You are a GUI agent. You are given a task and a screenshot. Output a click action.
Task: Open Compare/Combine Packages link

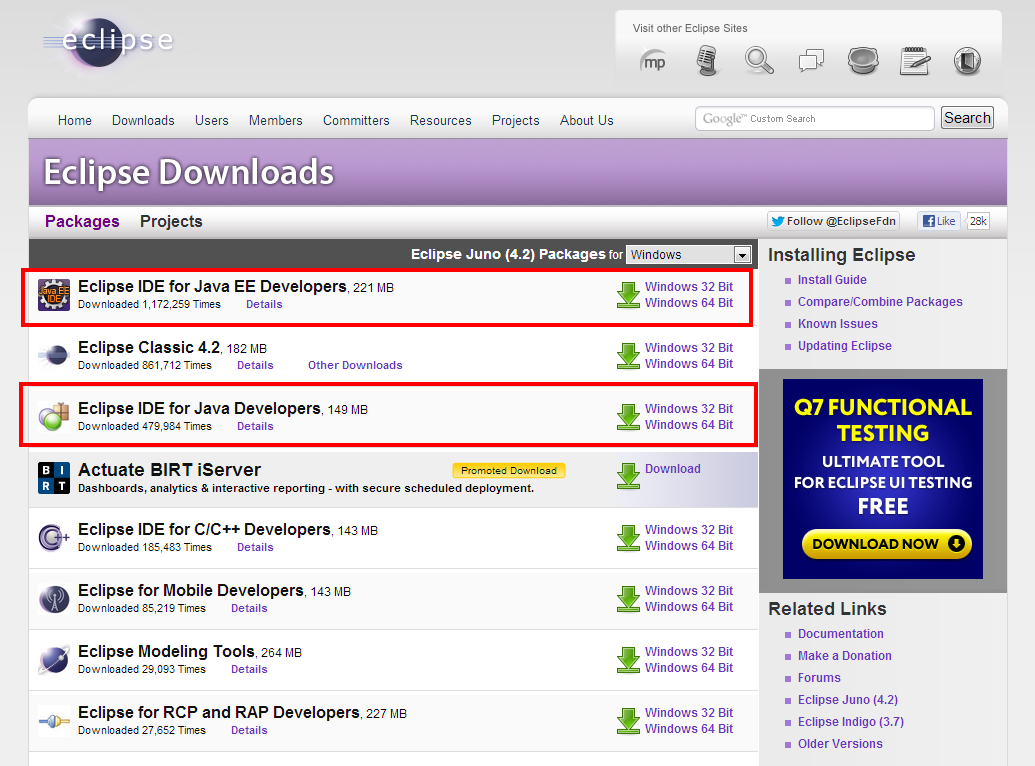pyautogui.click(x=880, y=302)
